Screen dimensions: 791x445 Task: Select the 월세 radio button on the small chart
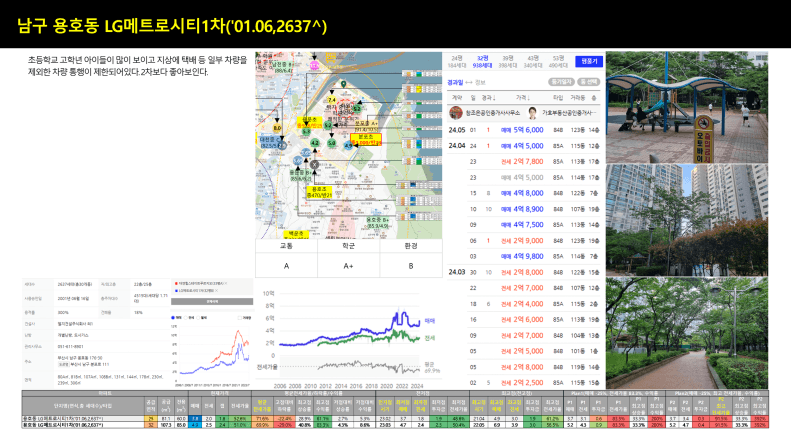[x=198, y=317]
